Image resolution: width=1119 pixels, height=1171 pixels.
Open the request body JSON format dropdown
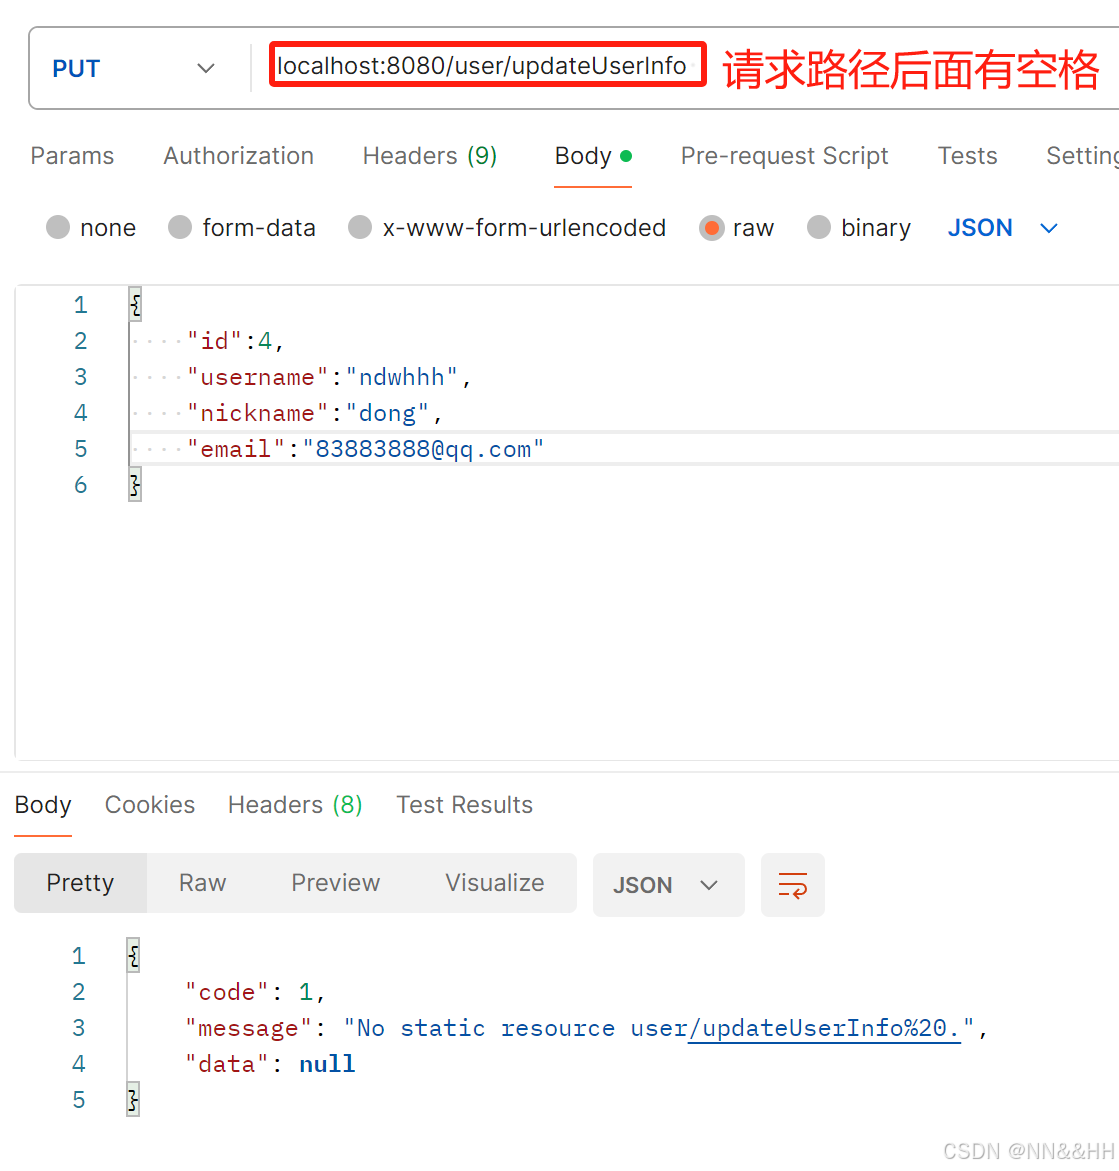(1003, 227)
